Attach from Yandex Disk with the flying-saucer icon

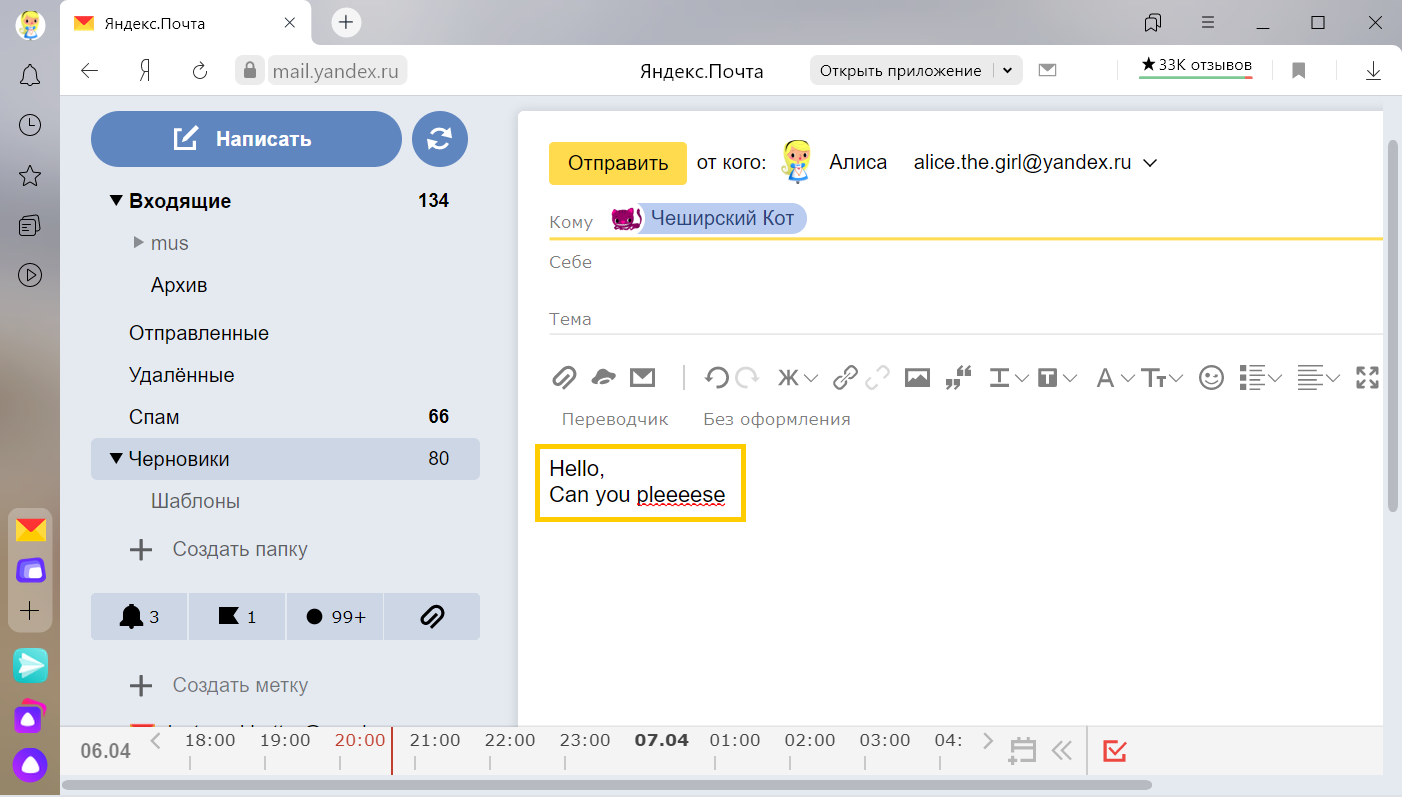(603, 377)
